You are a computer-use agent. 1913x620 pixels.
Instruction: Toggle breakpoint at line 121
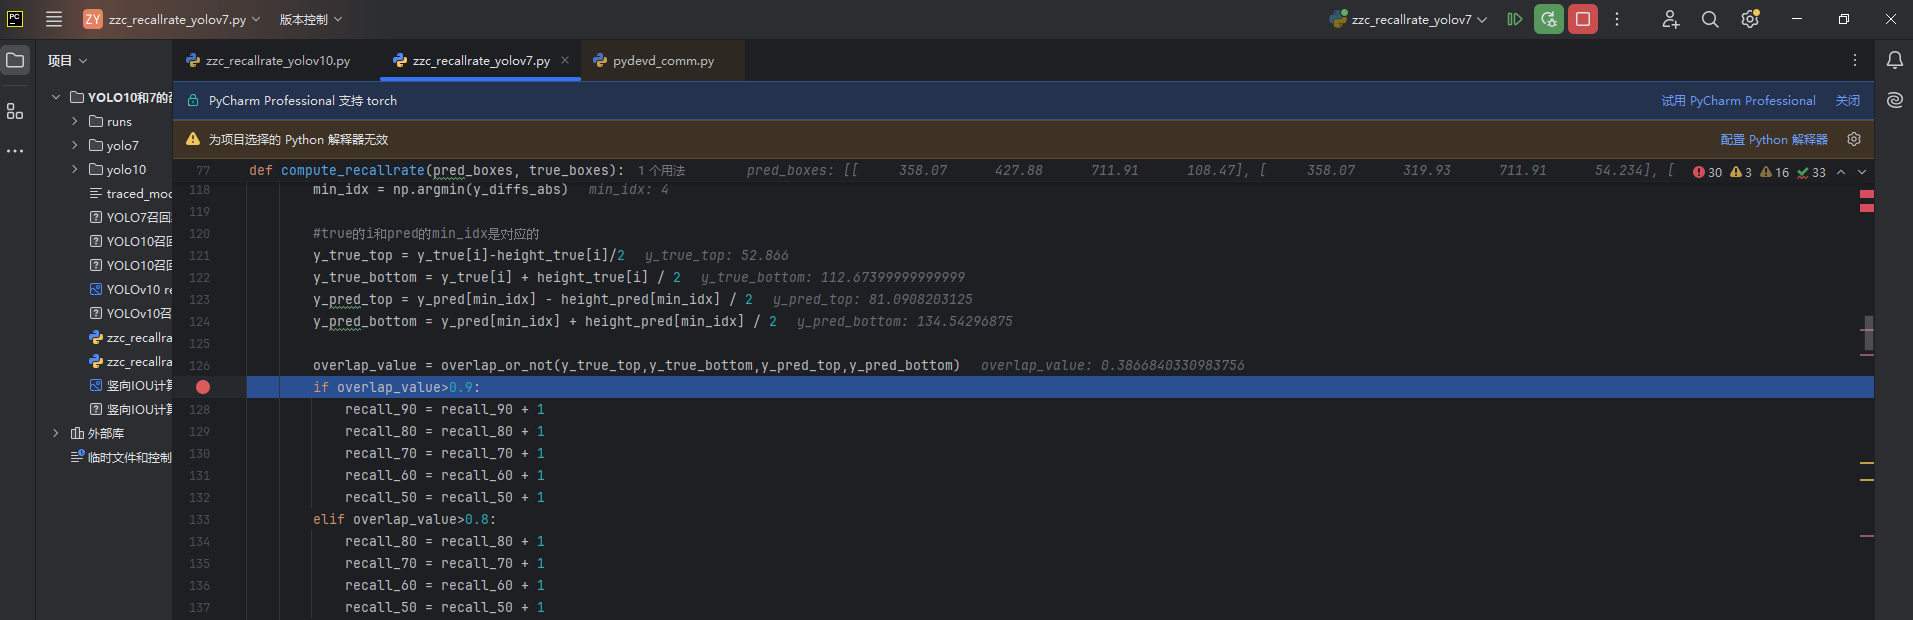click(200, 255)
